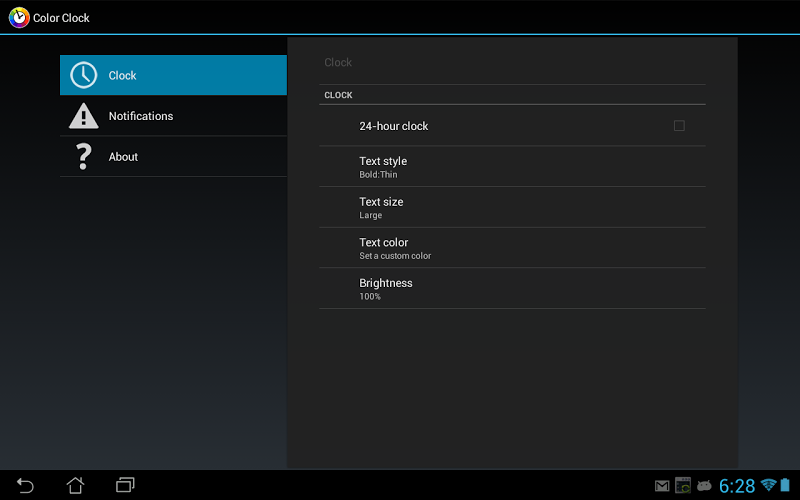The height and width of the screenshot is (500, 800).
Task: Click the 6:28 system time
Action: [737, 486]
